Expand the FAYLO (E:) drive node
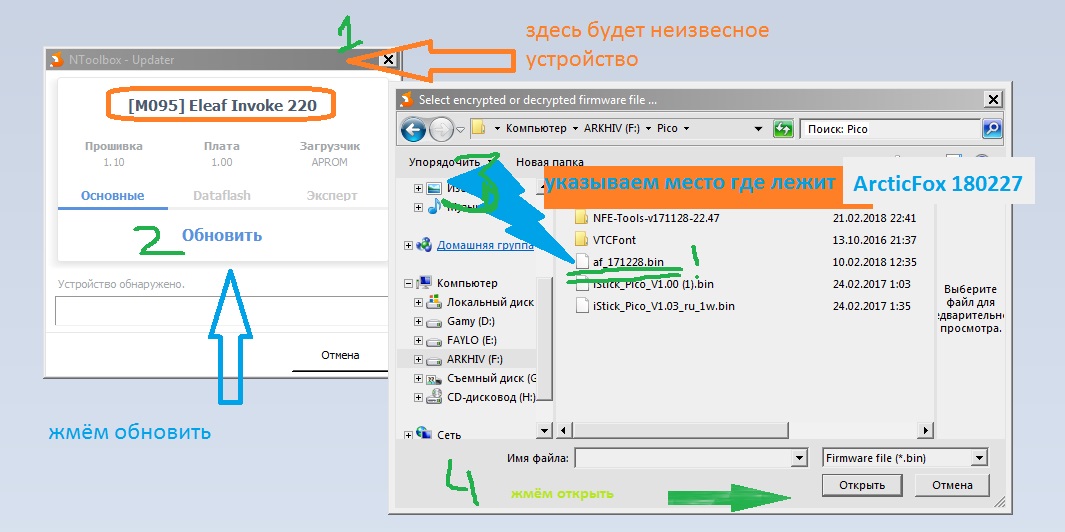 click(x=418, y=340)
